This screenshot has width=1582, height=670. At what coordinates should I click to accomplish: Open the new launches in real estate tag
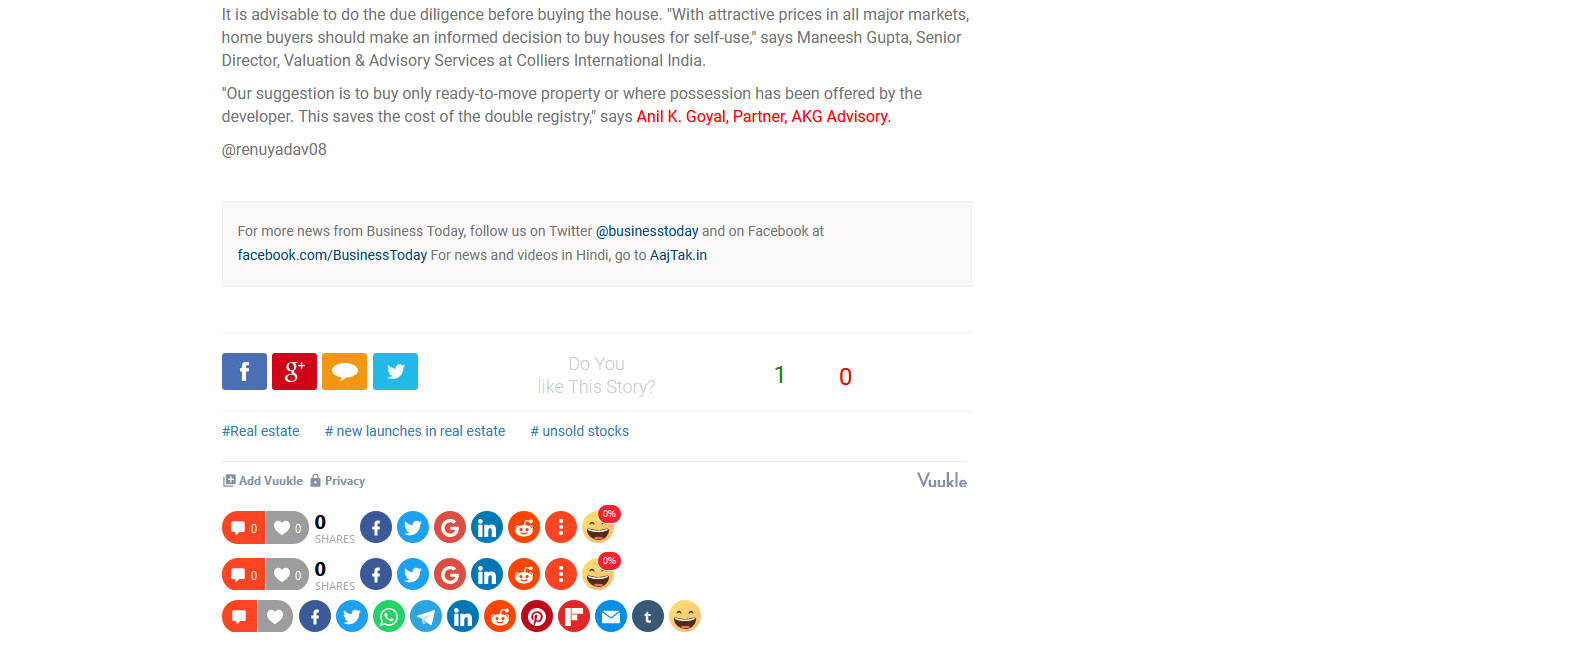coord(415,431)
